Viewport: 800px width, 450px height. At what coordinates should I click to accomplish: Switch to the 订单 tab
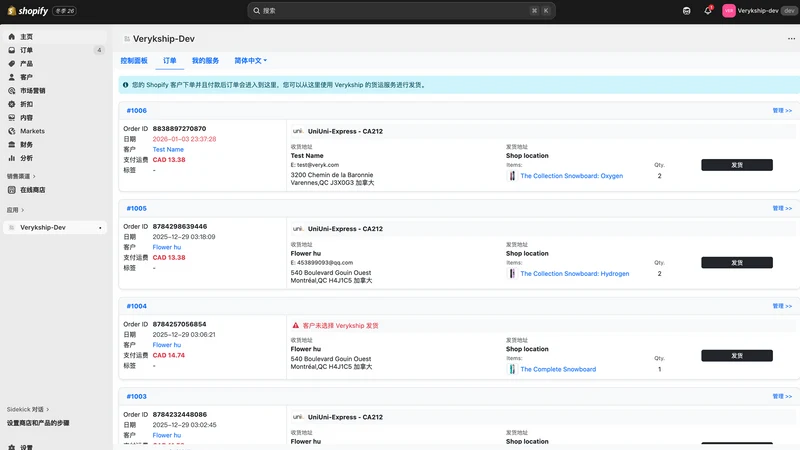click(x=169, y=61)
